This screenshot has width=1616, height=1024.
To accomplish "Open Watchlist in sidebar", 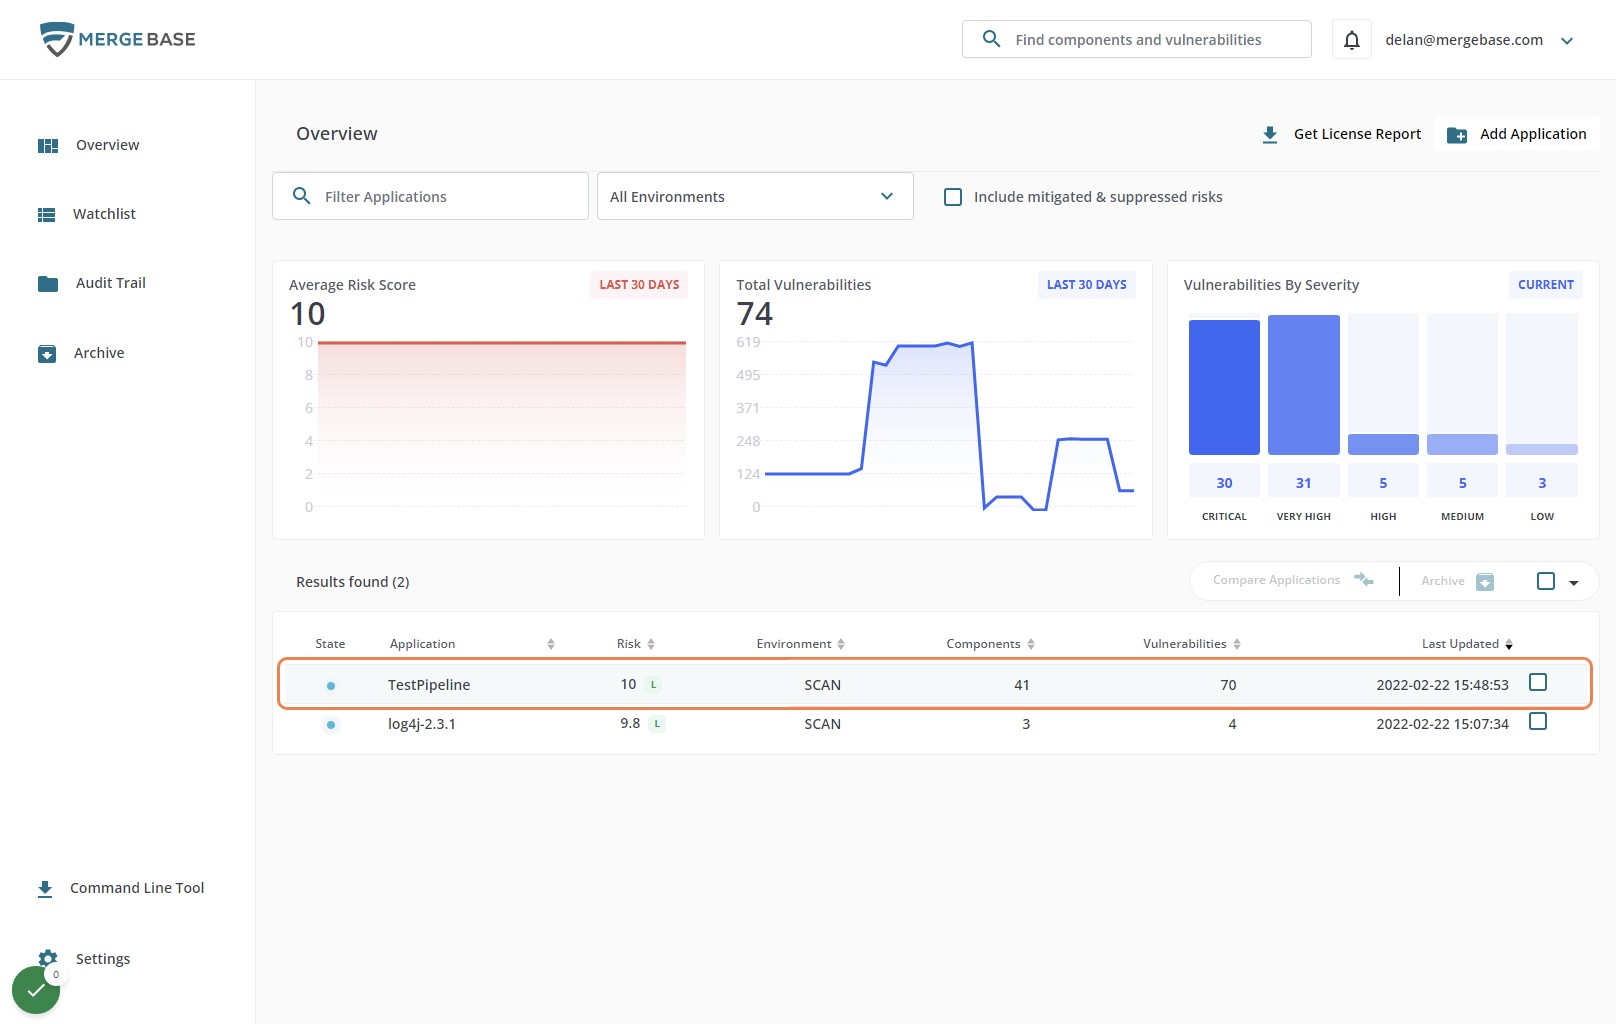I will (104, 214).
